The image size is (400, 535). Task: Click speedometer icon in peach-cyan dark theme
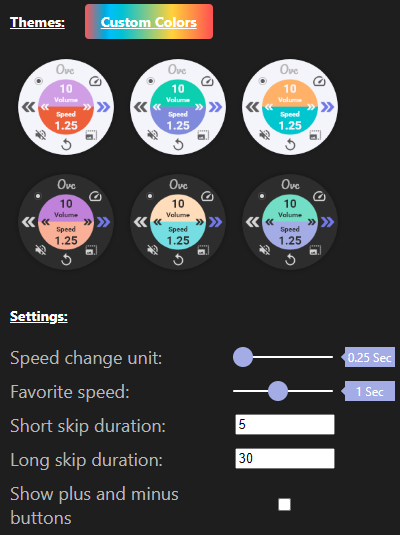coord(207,196)
